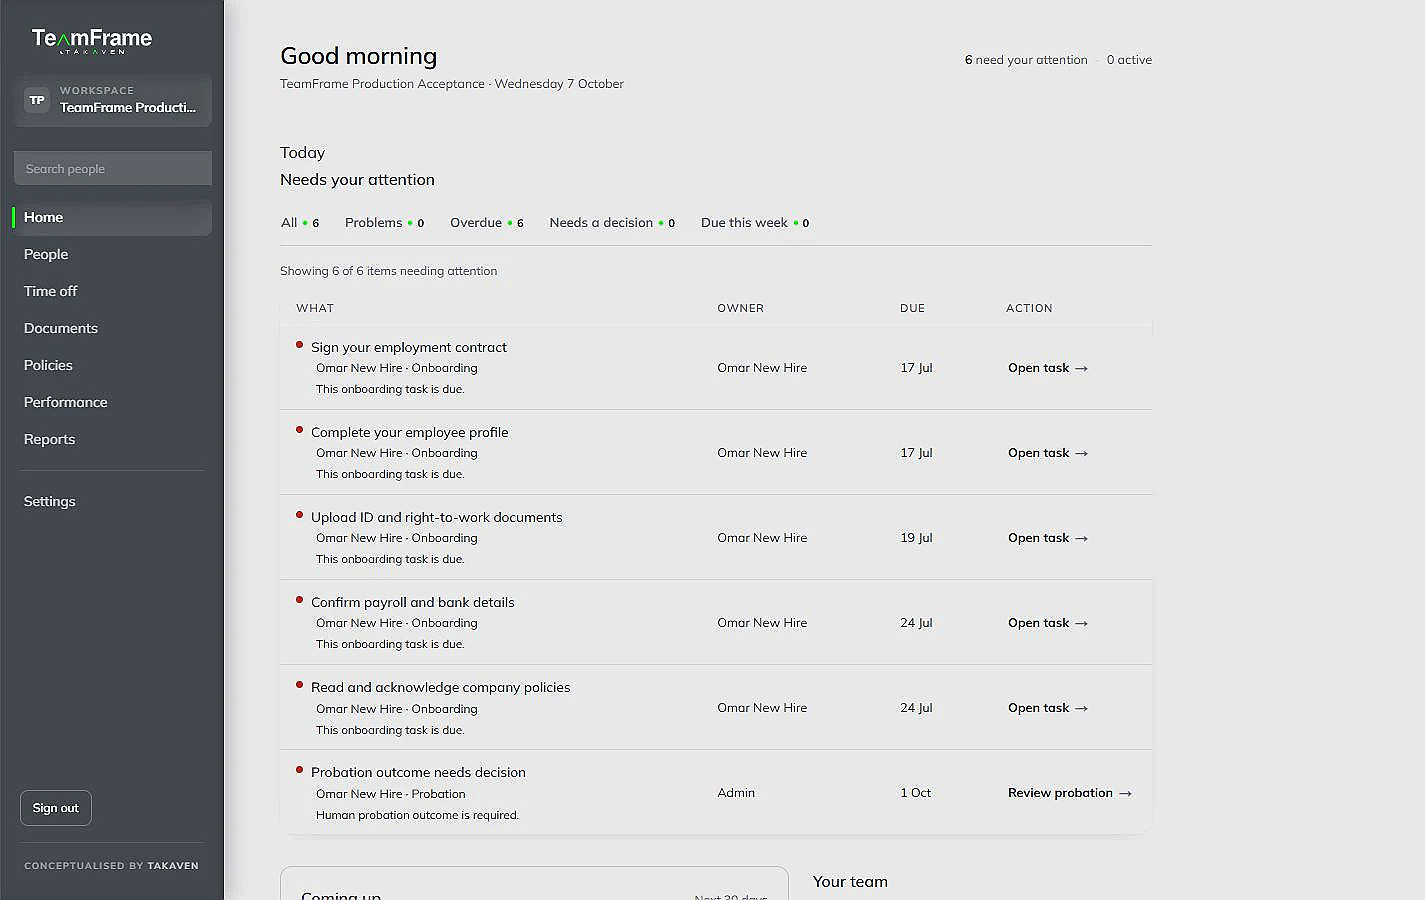Click the Admin owner cell
This screenshot has height=900, width=1425.
tap(736, 793)
